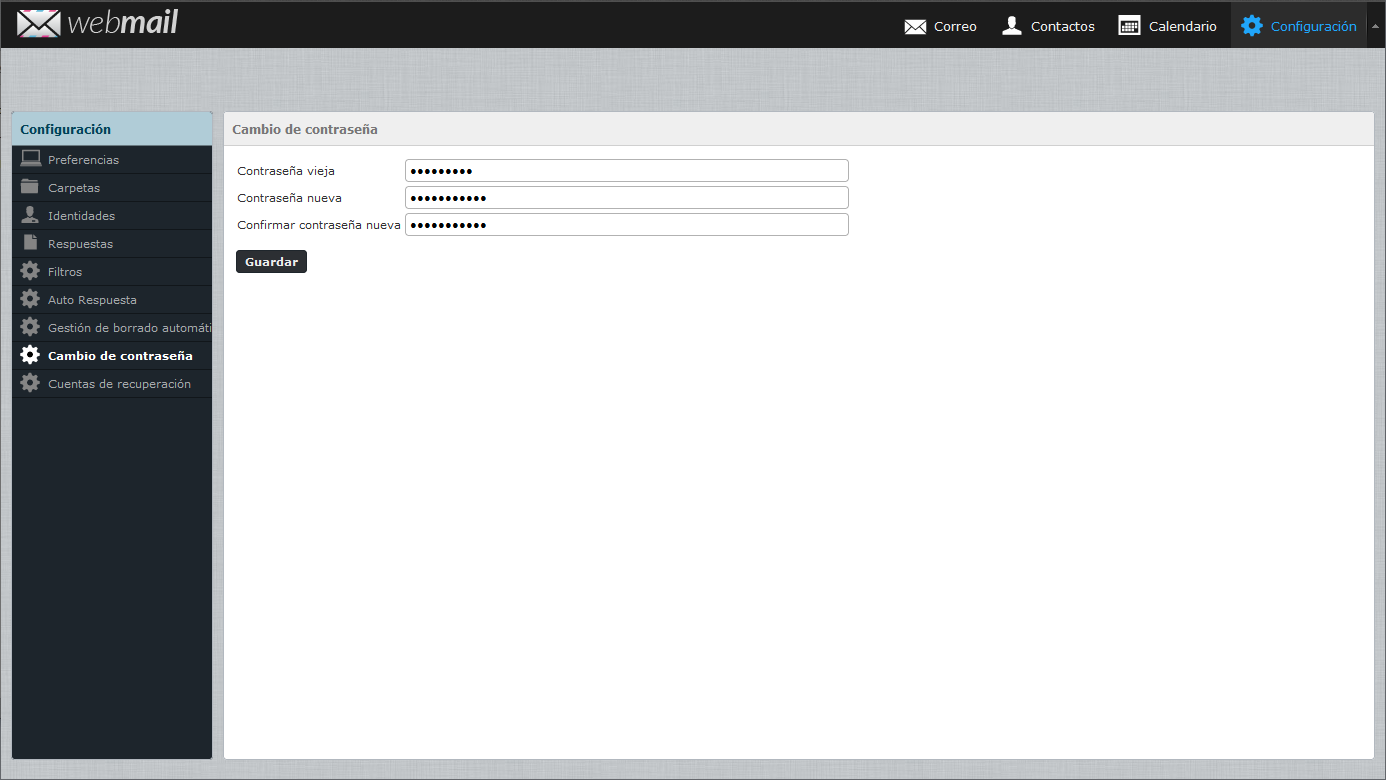Screen dimensions: 1386x780
Task: Open the Correo tab label
Action: [x=955, y=27]
